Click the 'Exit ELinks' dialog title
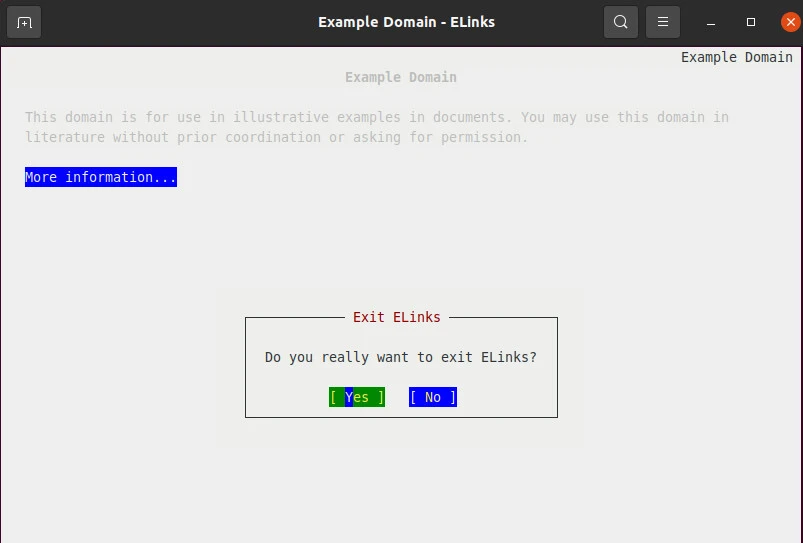The image size is (803, 543). click(396, 317)
